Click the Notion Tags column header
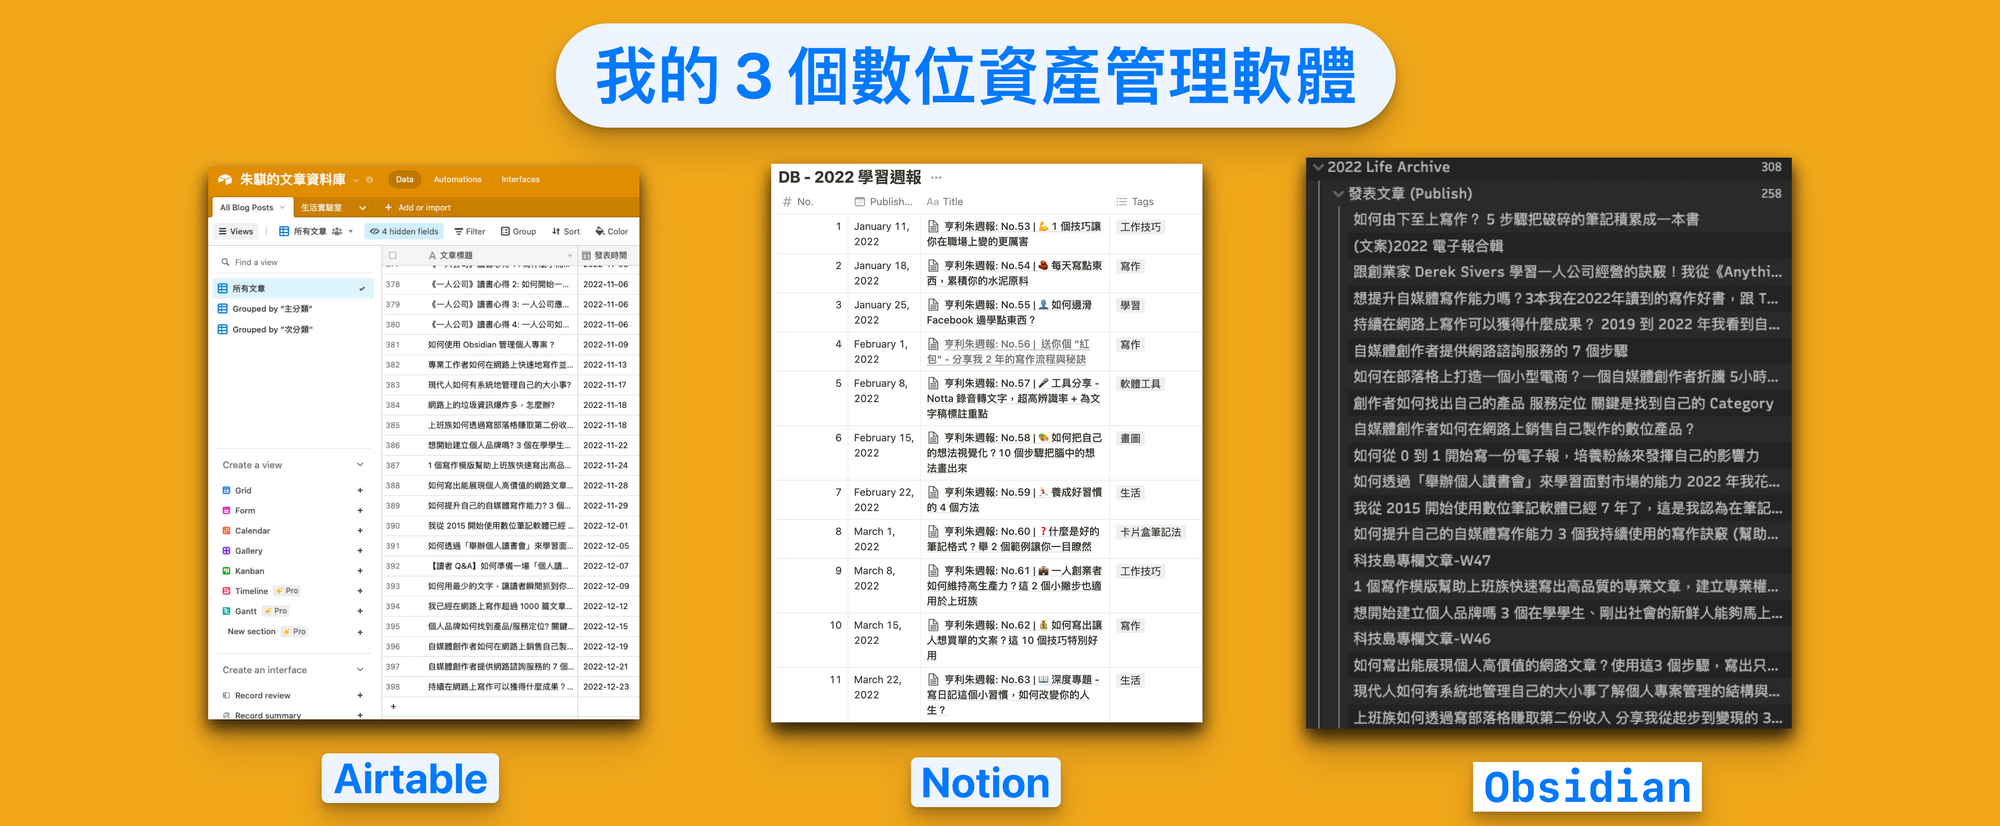This screenshot has height=826, width=2000. (x=1135, y=202)
